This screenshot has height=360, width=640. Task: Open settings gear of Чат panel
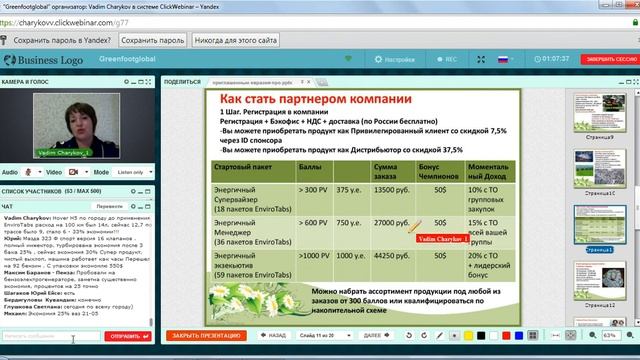133,207
